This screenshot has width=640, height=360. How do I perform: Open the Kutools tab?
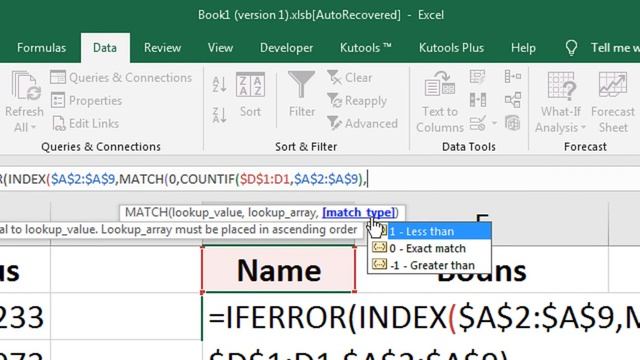365,48
